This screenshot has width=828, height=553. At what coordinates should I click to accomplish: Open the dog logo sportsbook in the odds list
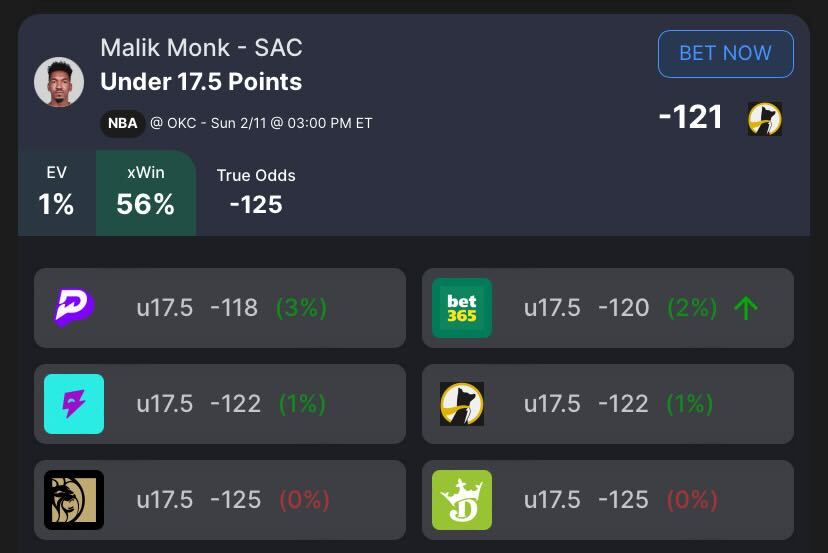462,404
